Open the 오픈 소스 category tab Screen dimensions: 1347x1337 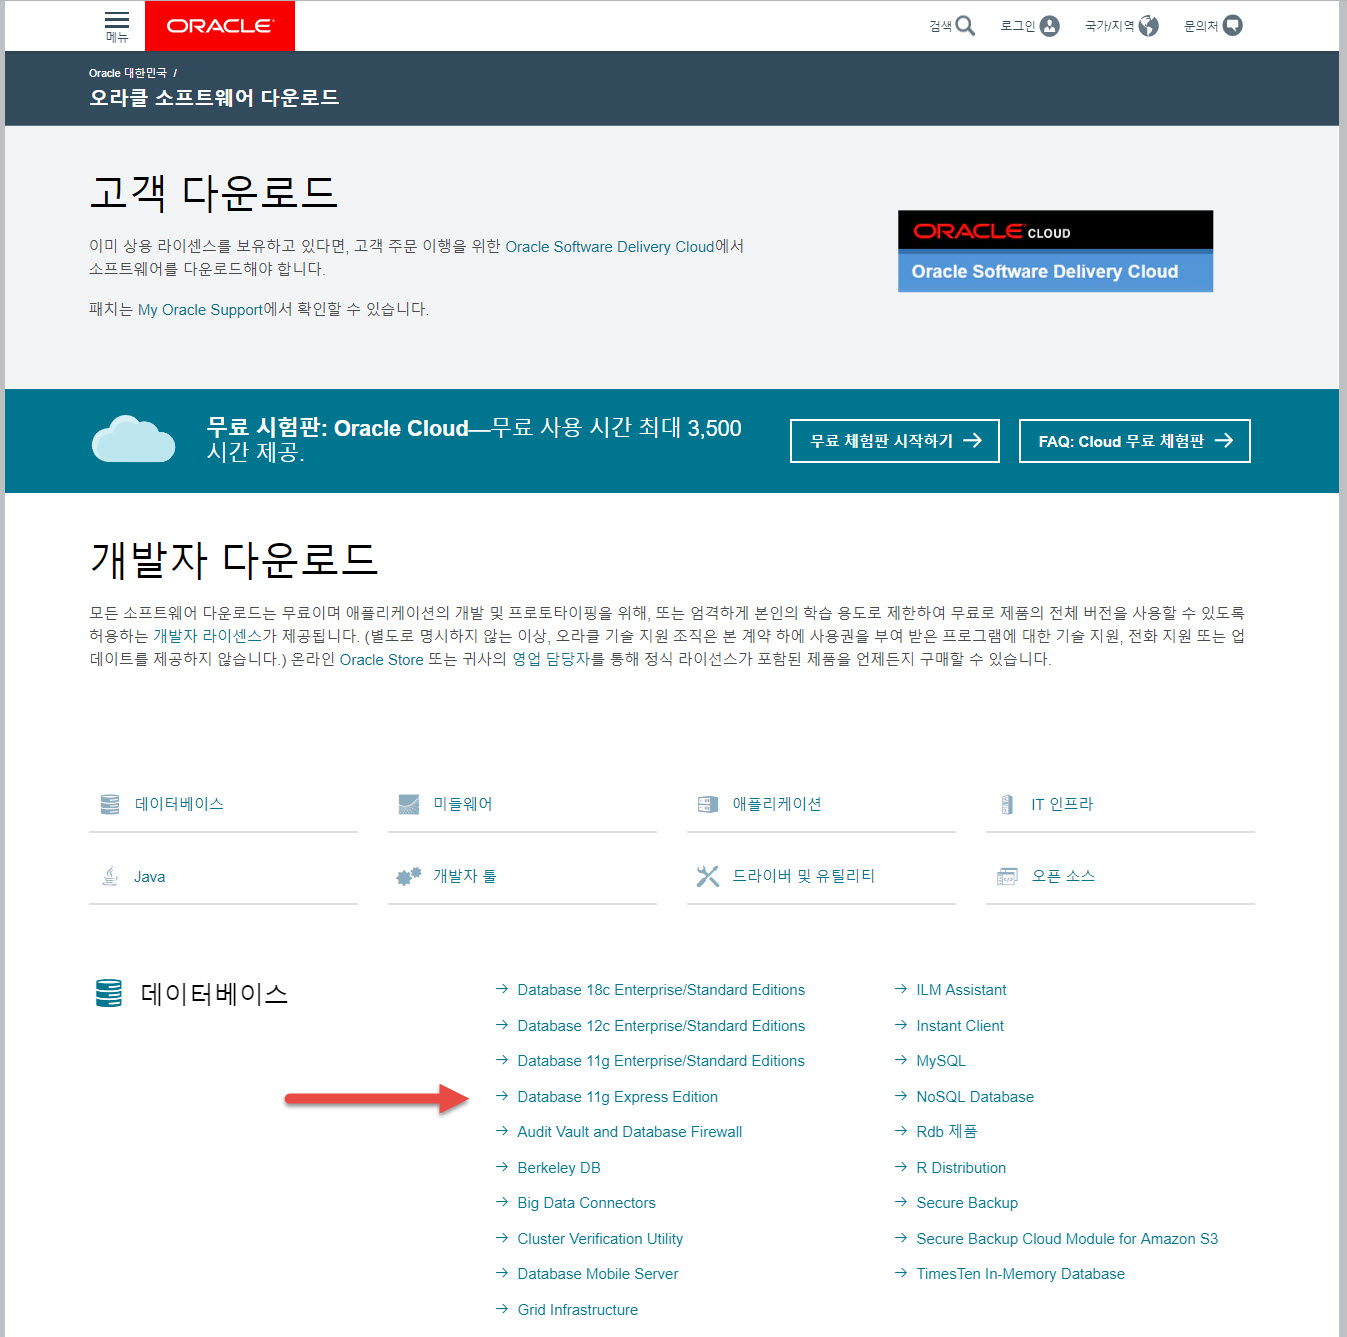pyautogui.click(x=1120, y=876)
